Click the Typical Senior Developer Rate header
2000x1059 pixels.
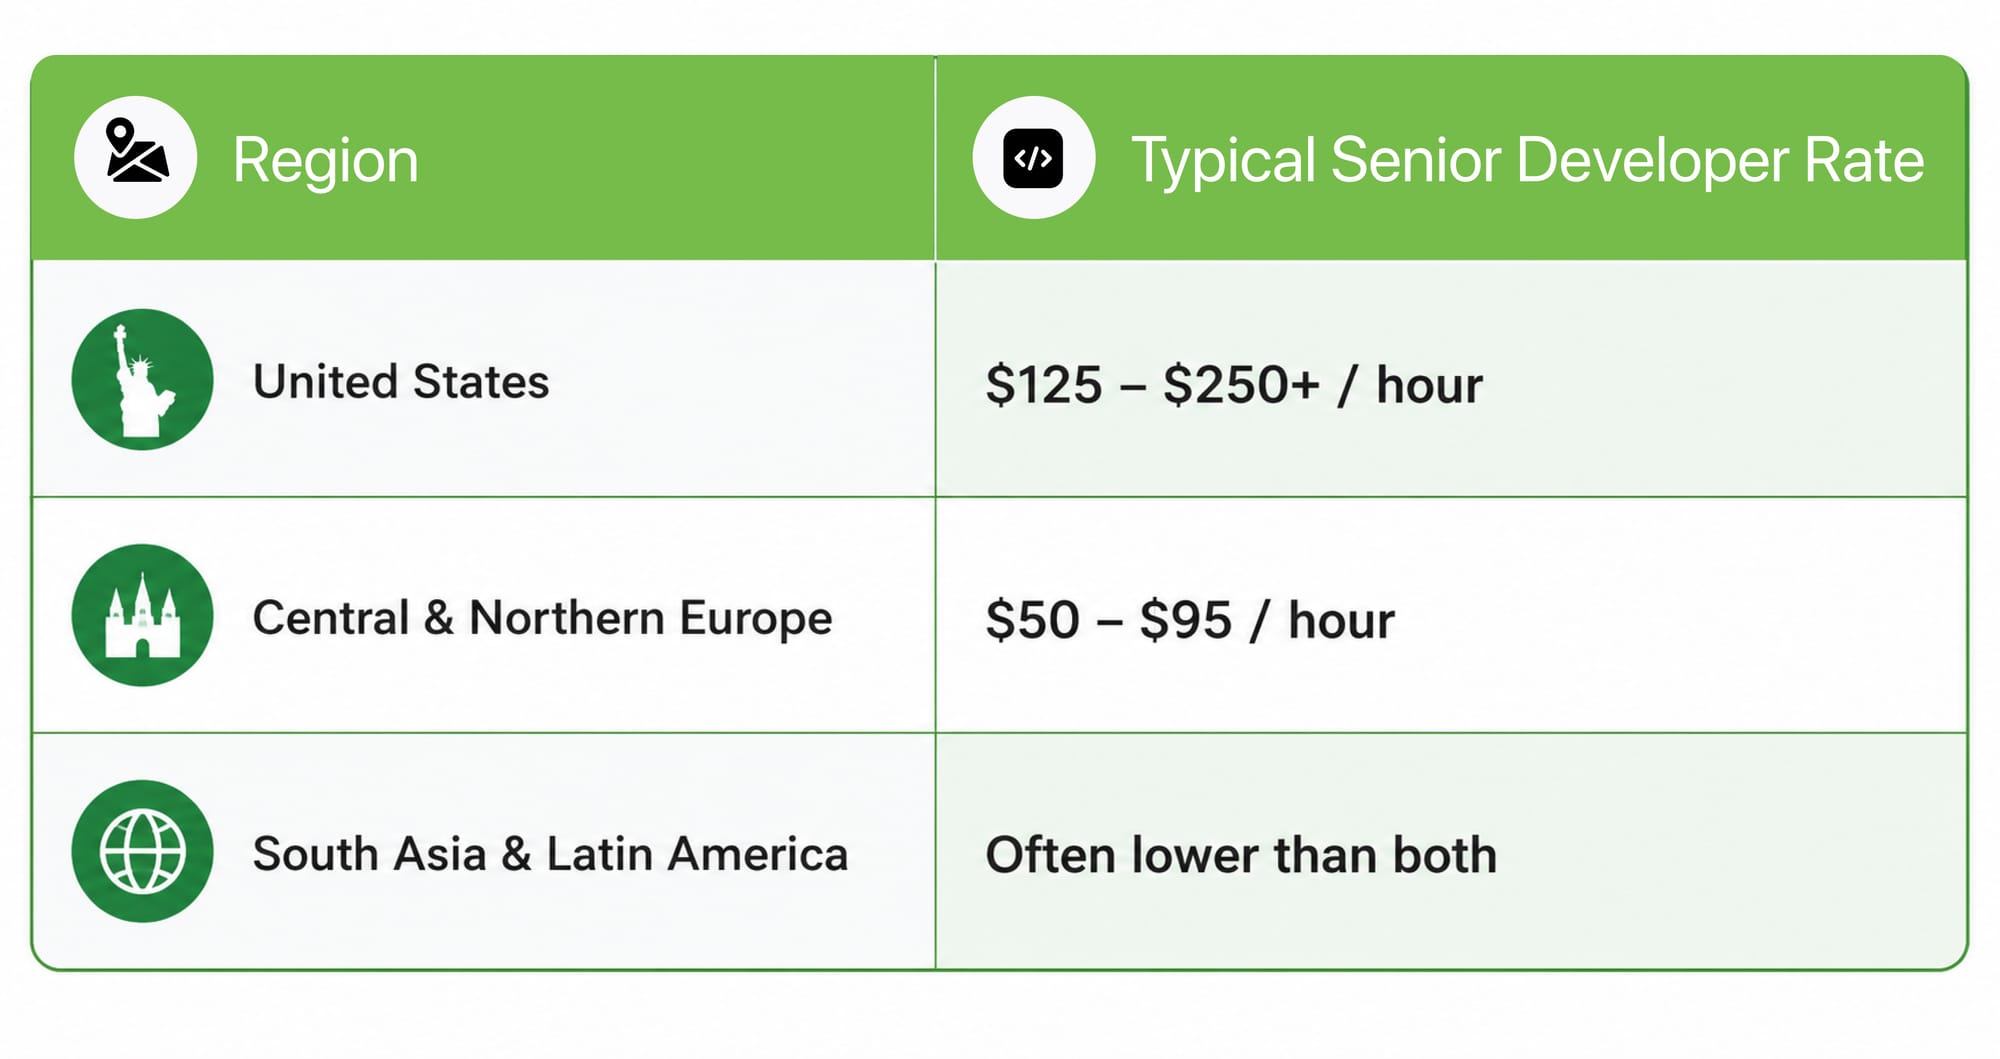(x=1527, y=160)
